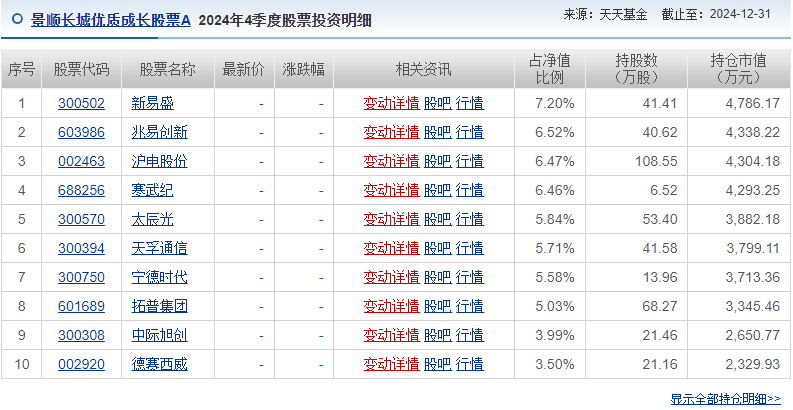View 变动详情 for 宁德时代
Viewport: 793px width, 410px height.
pos(391,277)
